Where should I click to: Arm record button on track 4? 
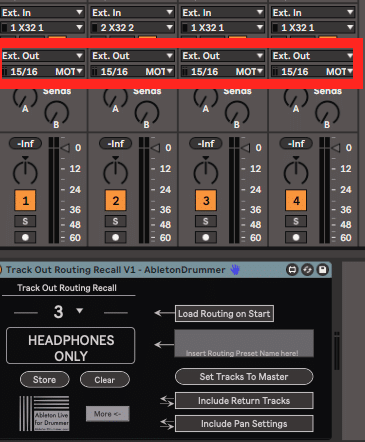pyautogui.click(x=296, y=237)
